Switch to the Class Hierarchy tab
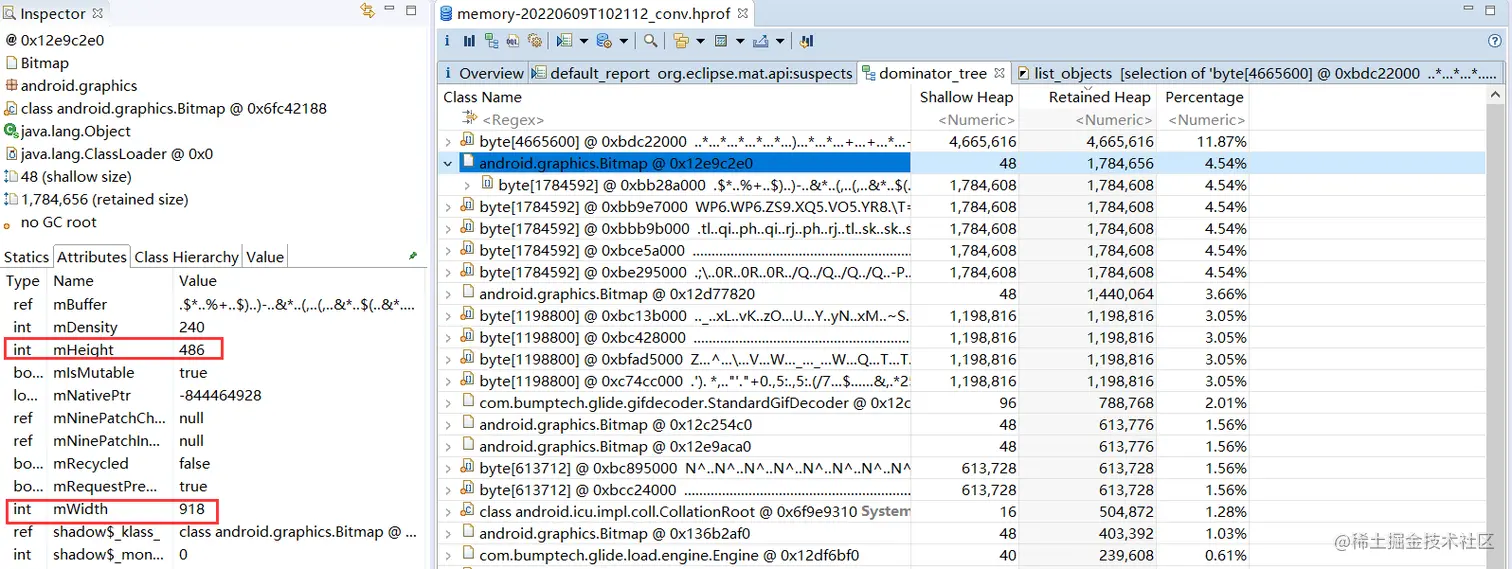The width and height of the screenshot is (1512, 569). (x=186, y=257)
